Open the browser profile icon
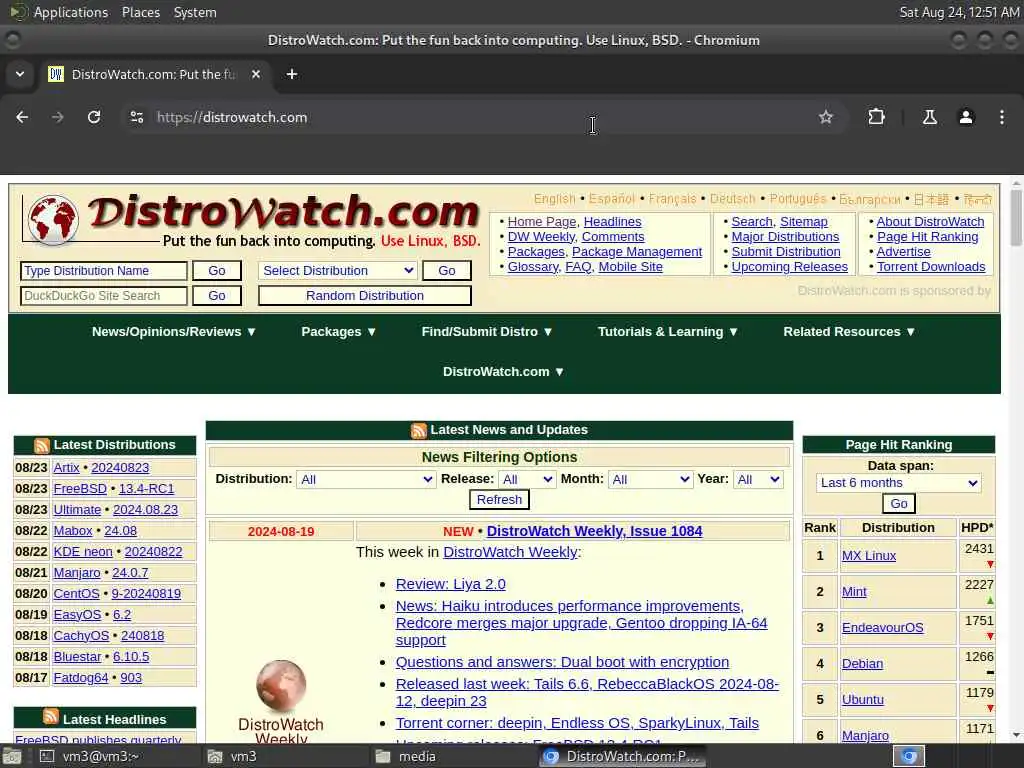This screenshot has width=1024, height=768. [x=966, y=117]
